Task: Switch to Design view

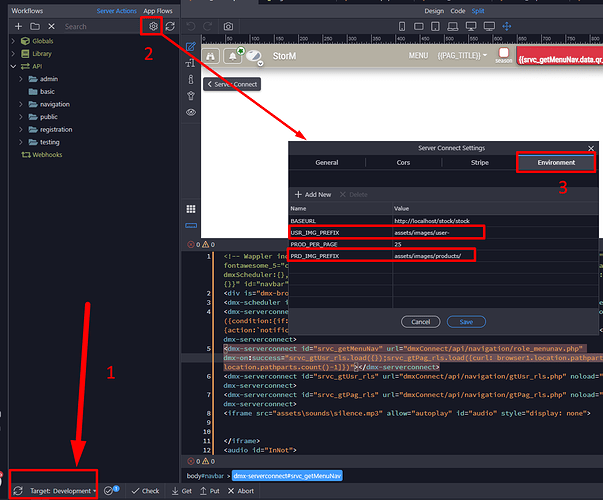Action: pos(434,11)
